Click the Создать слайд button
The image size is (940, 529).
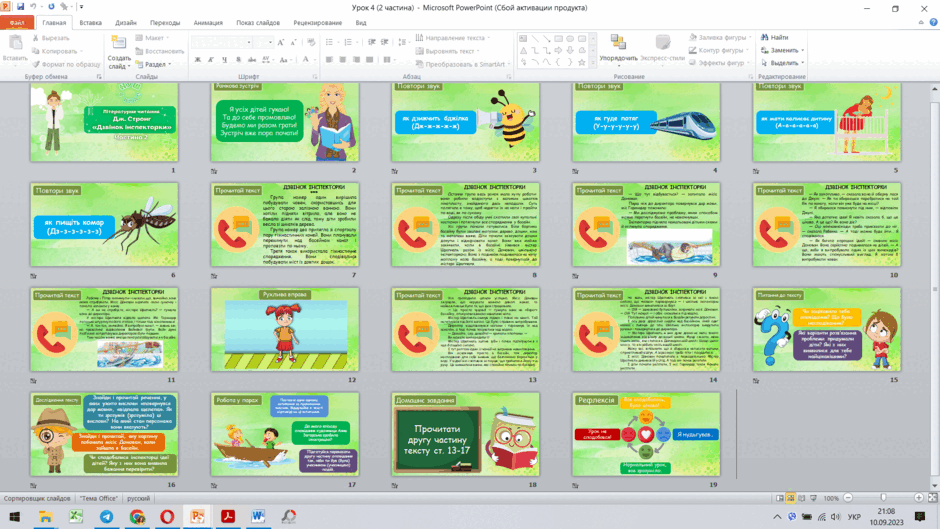[x=119, y=52]
